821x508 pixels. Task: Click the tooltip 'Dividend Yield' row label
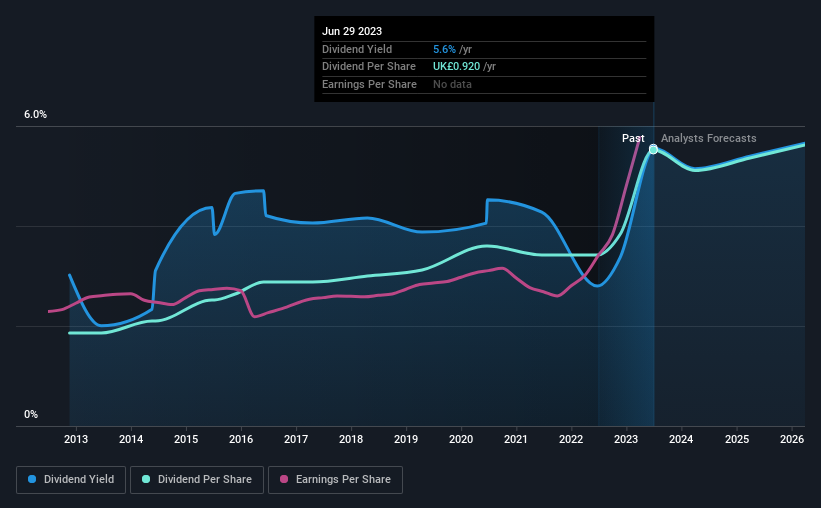[357, 49]
